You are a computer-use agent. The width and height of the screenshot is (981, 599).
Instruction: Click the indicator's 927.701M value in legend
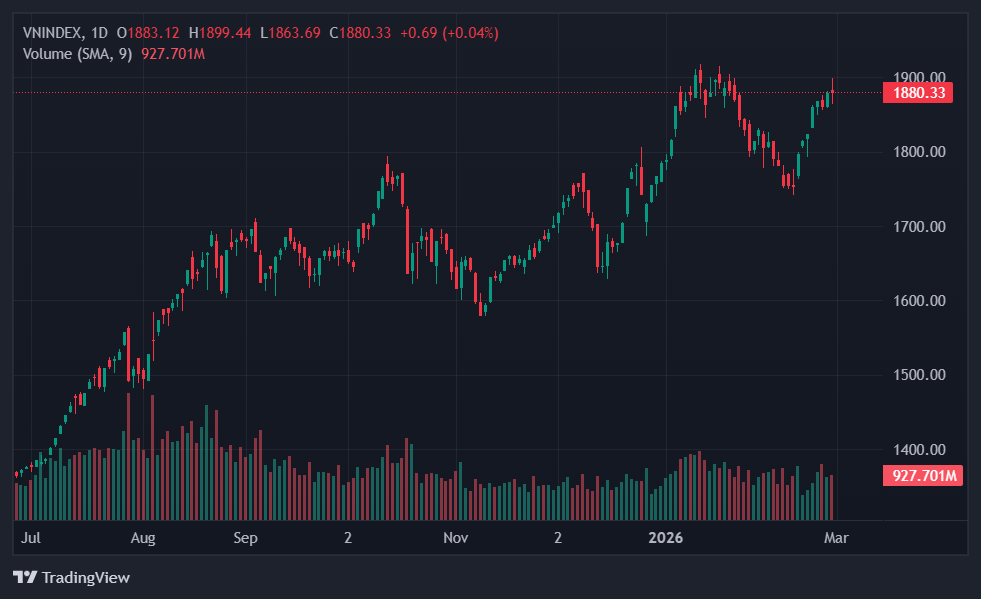(x=171, y=53)
